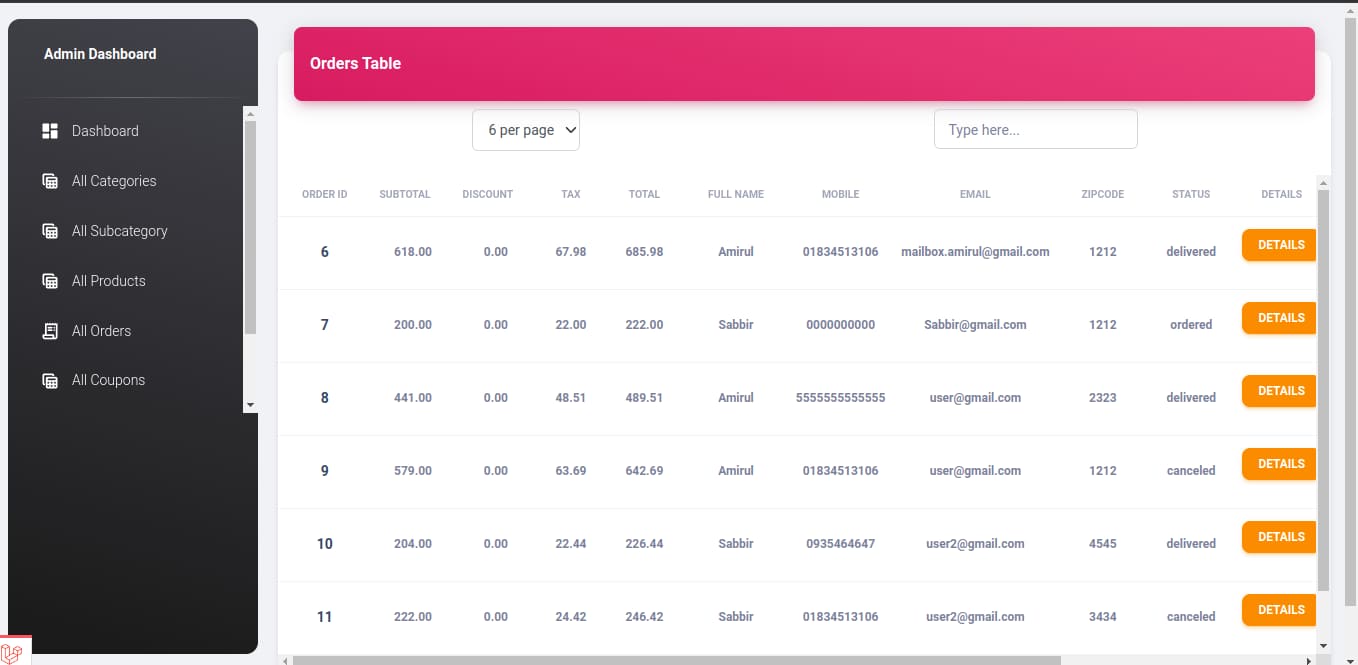Select 'Dashboard' in the sidebar menu
This screenshot has height=665, width=1358.
click(x=105, y=130)
